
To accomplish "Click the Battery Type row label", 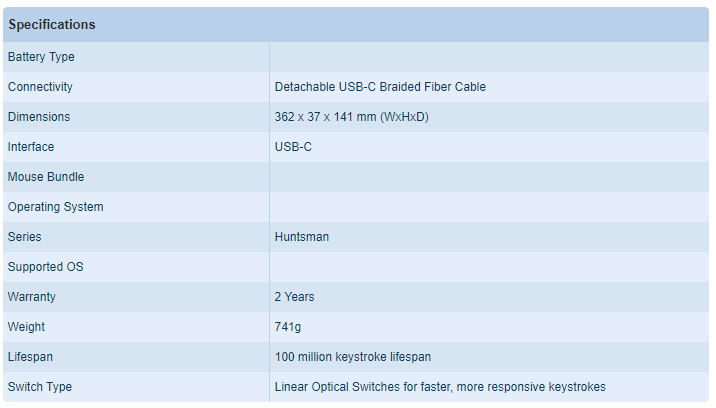I will pyautogui.click(x=41, y=57).
